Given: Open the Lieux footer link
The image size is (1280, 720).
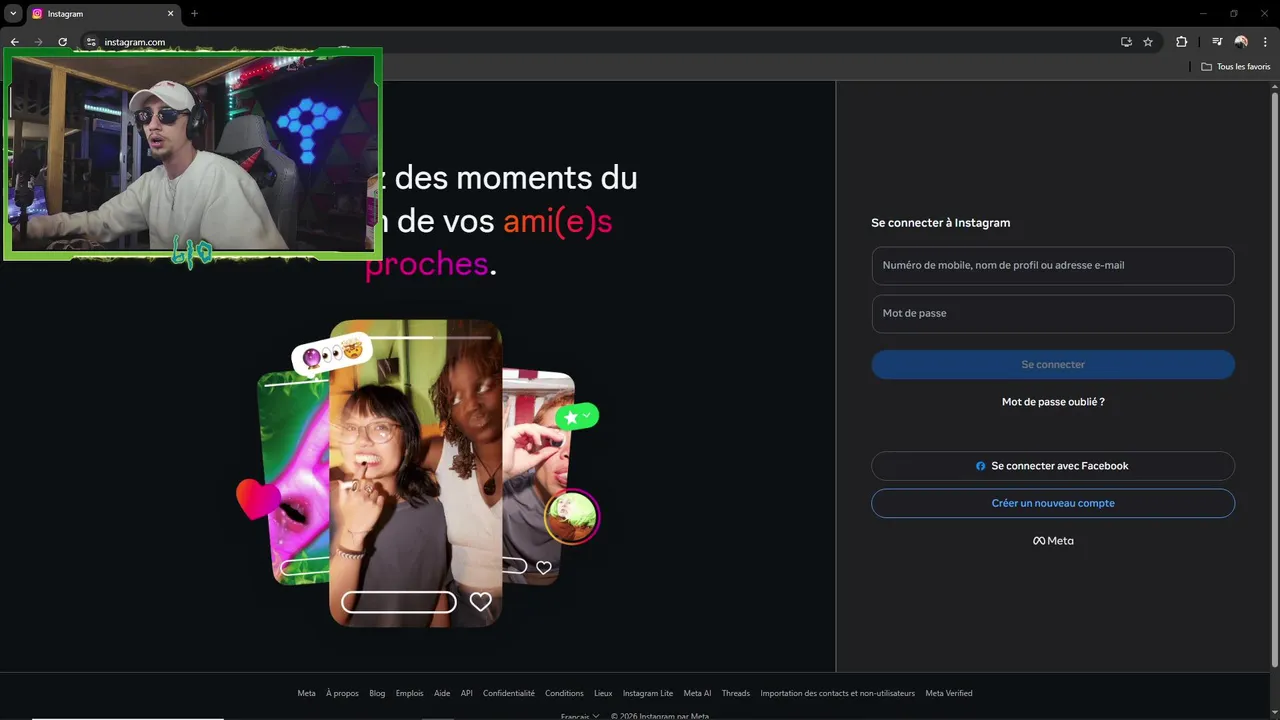Looking at the screenshot, I should coord(603,693).
